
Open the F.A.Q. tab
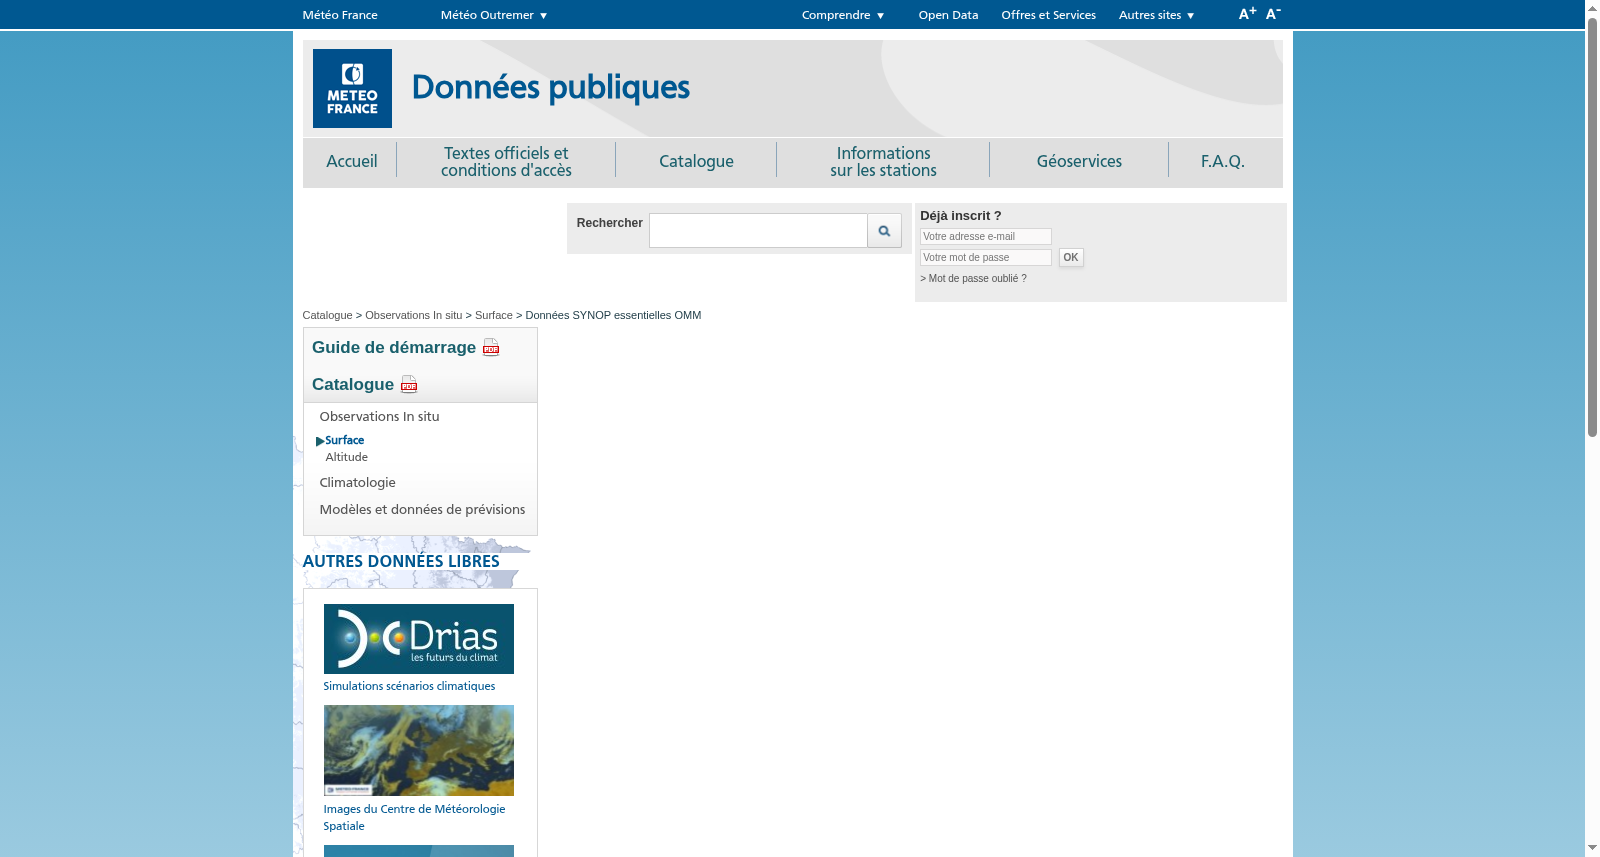[x=1223, y=161]
